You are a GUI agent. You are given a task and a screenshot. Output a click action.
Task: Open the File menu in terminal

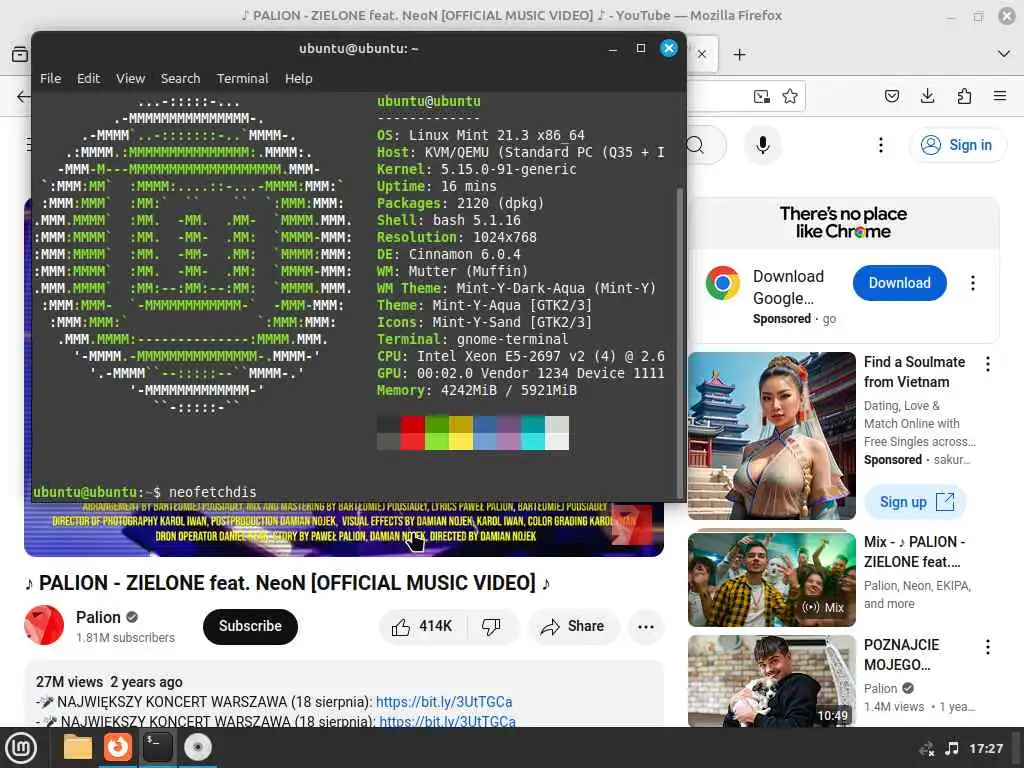pyautogui.click(x=50, y=78)
